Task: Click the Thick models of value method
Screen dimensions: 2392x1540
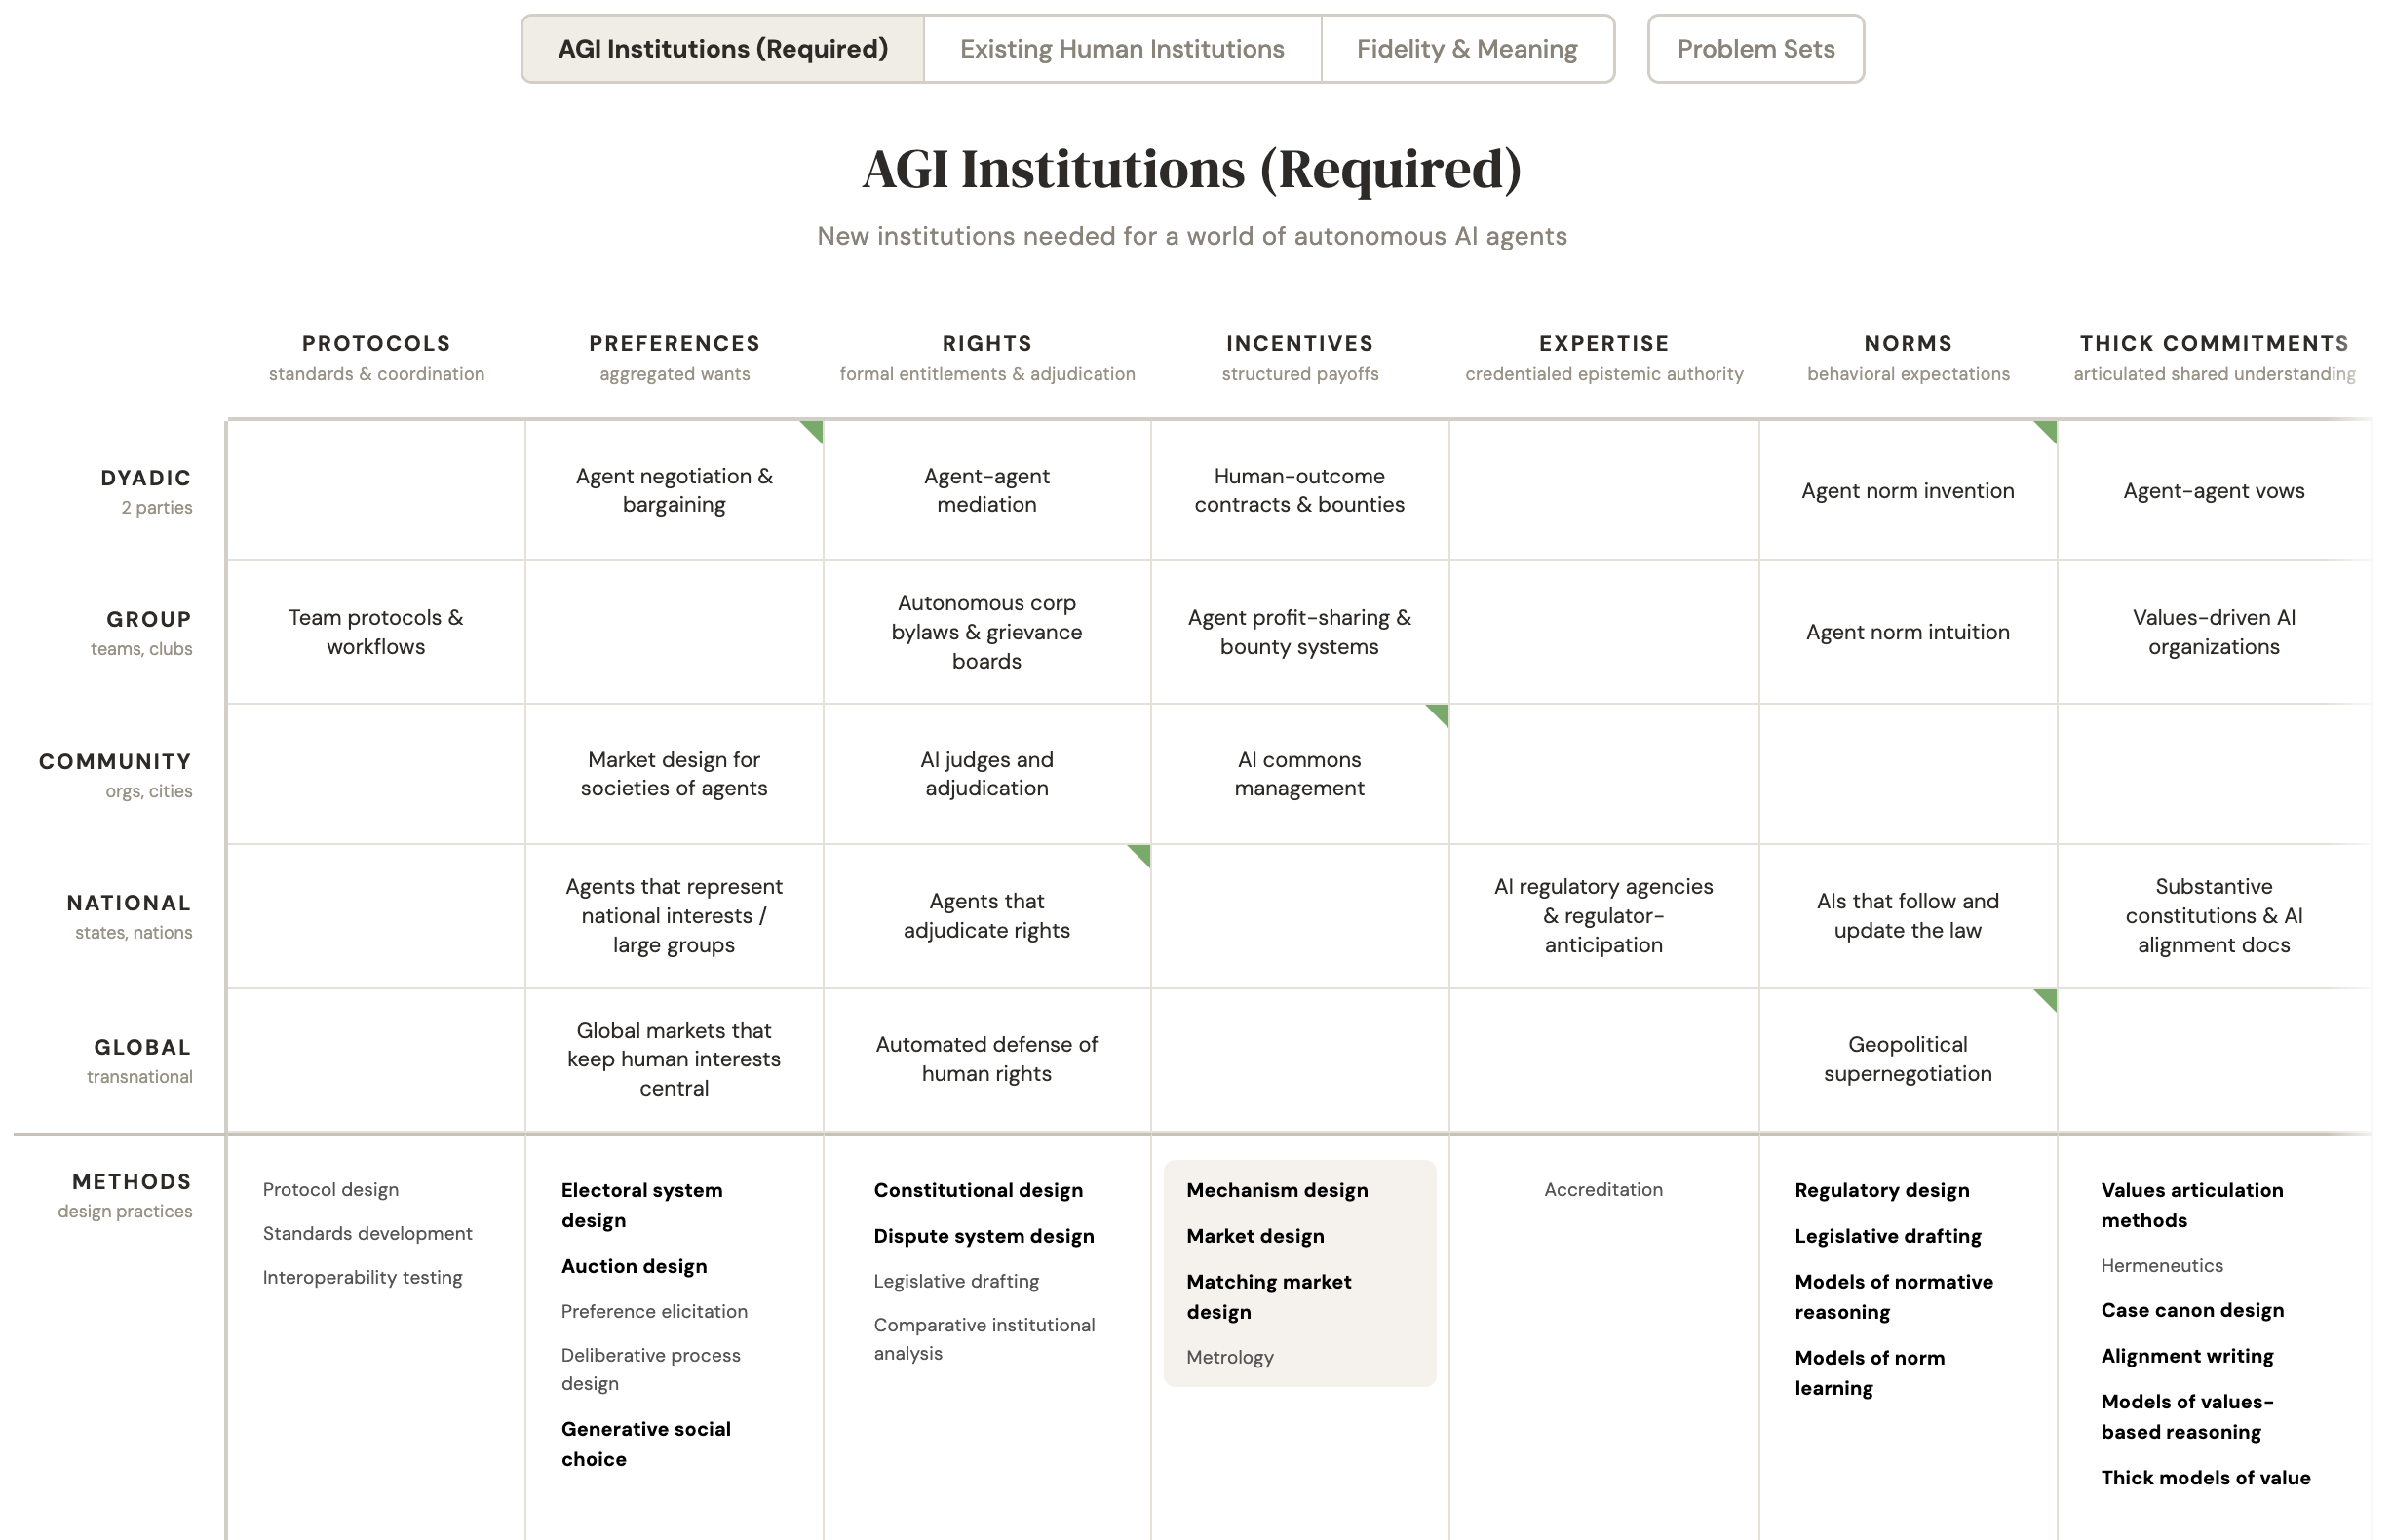Action: point(2206,1478)
